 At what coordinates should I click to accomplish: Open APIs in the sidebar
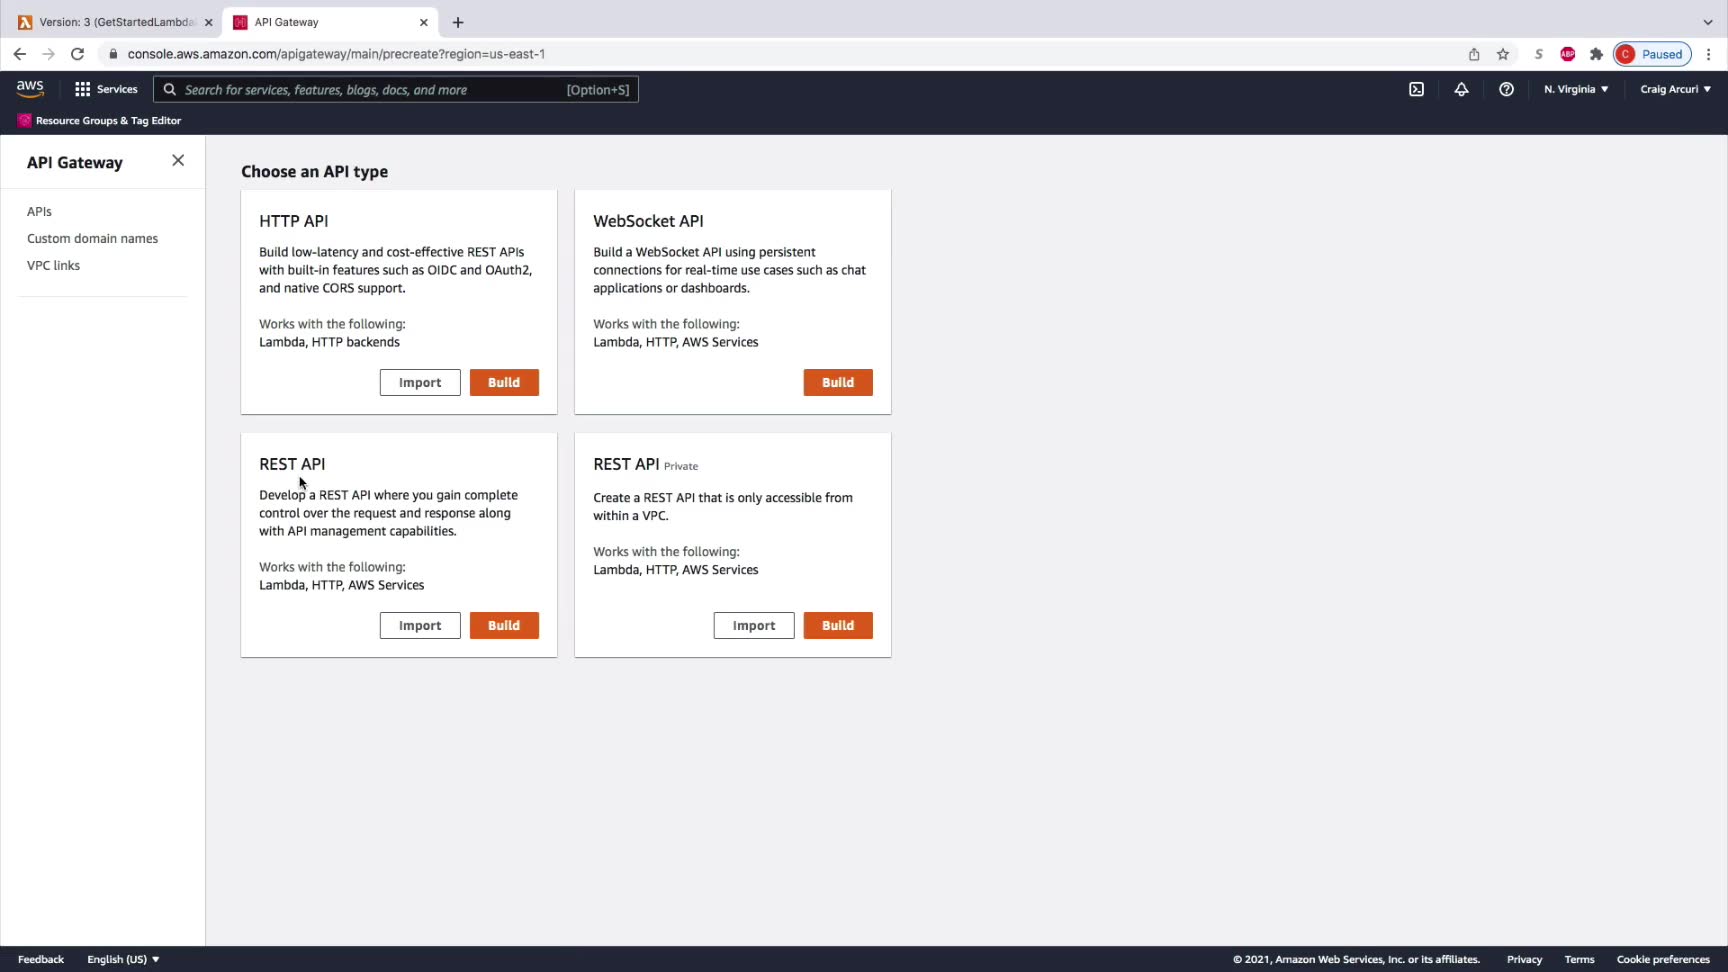click(x=39, y=211)
